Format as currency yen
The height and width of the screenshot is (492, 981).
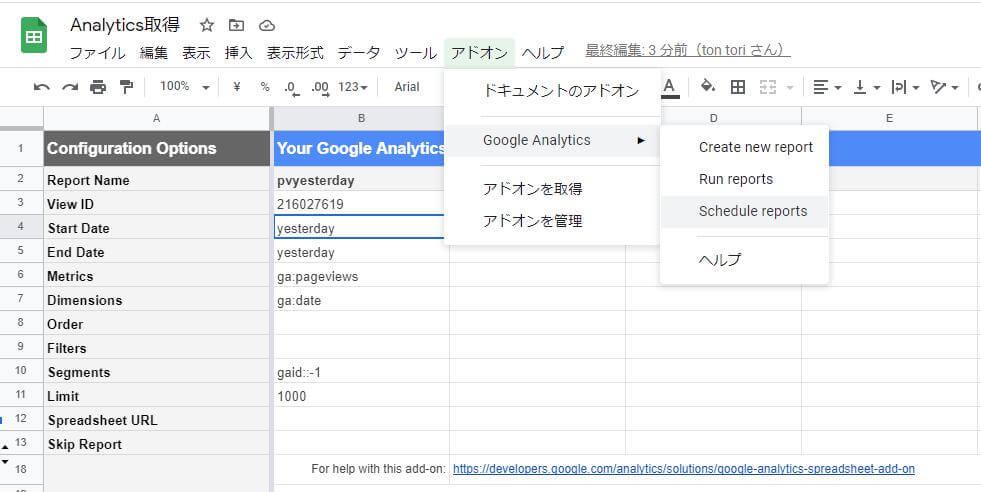click(x=236, y=87)
